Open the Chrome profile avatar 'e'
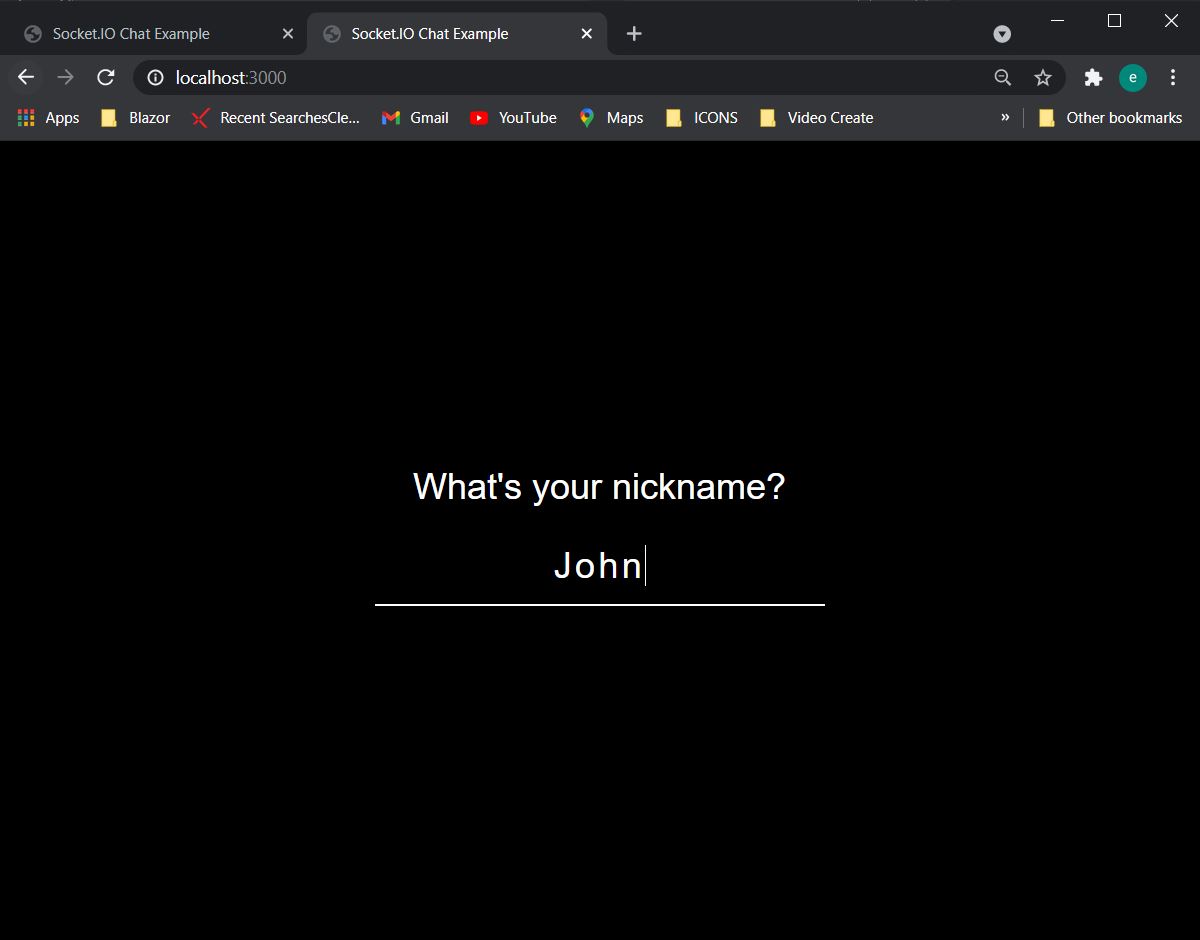 pos(1133,77)
